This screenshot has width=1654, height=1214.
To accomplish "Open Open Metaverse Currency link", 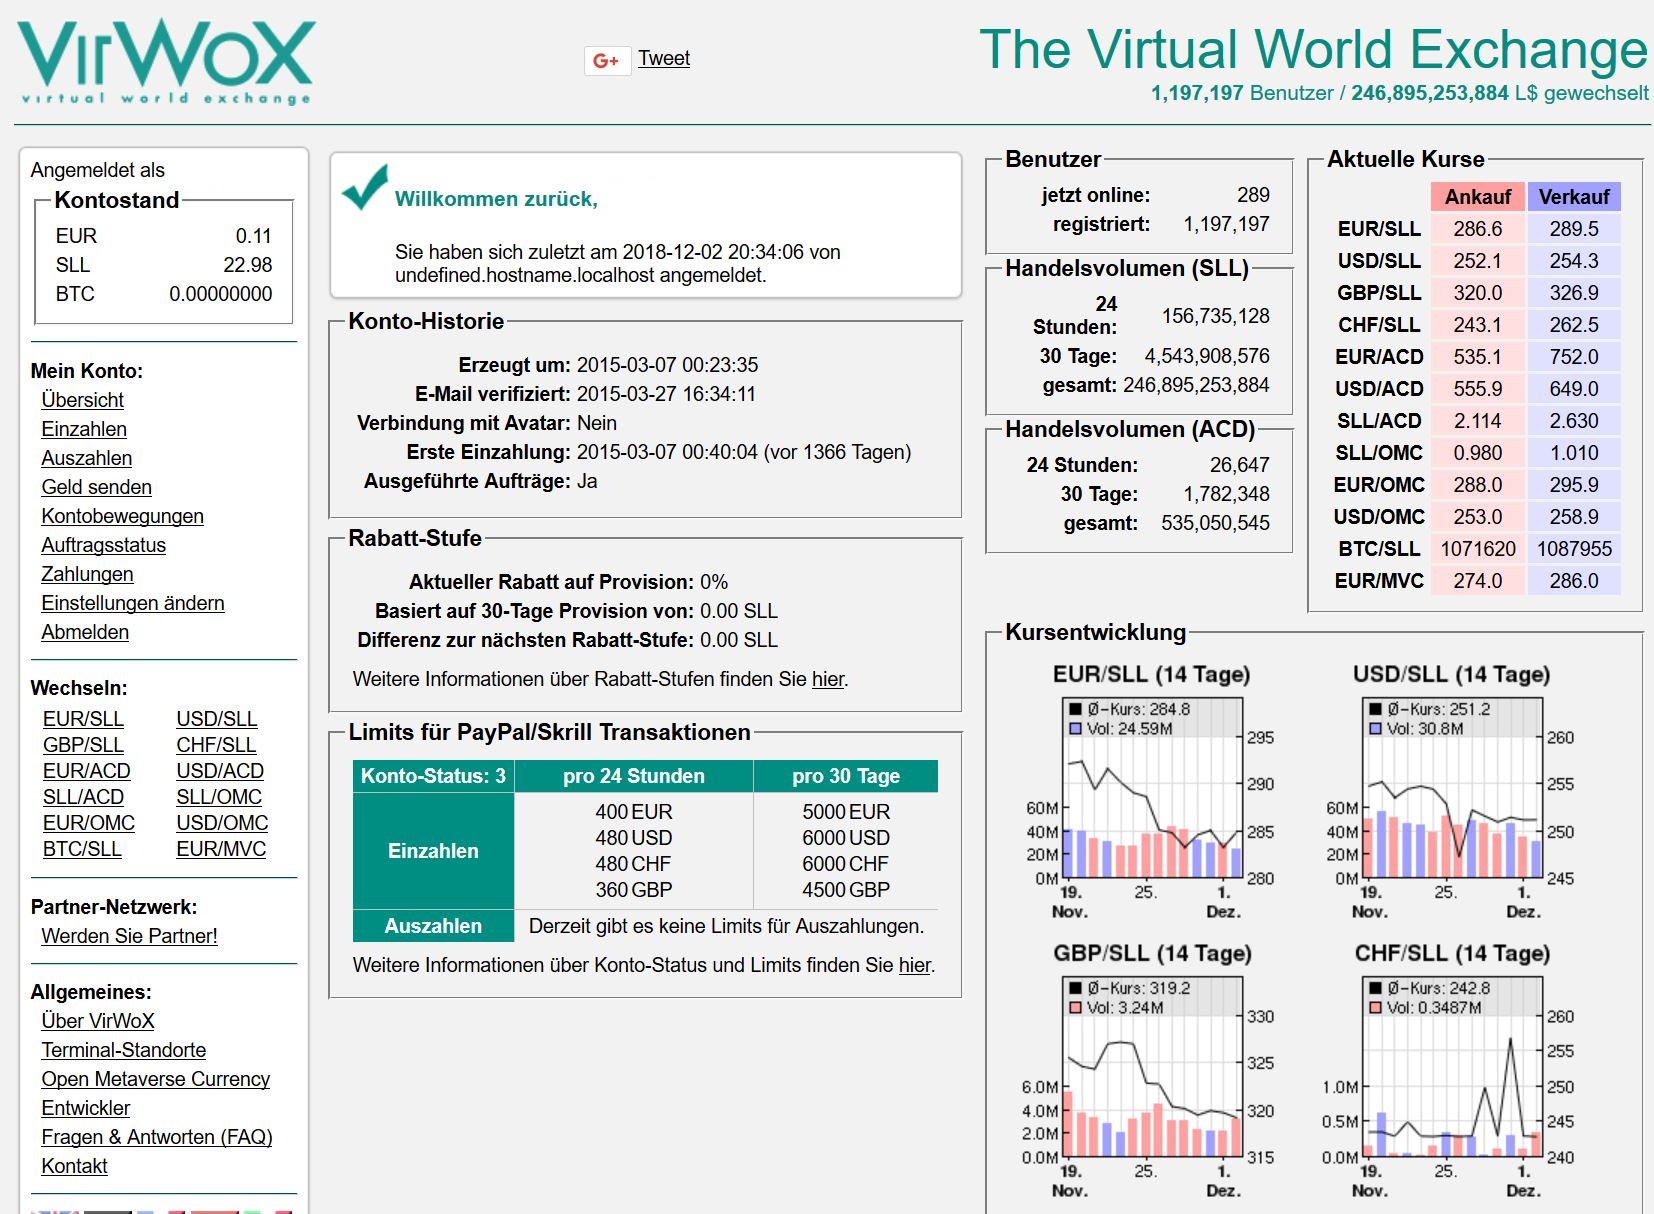I will [x=156, y=1079].
